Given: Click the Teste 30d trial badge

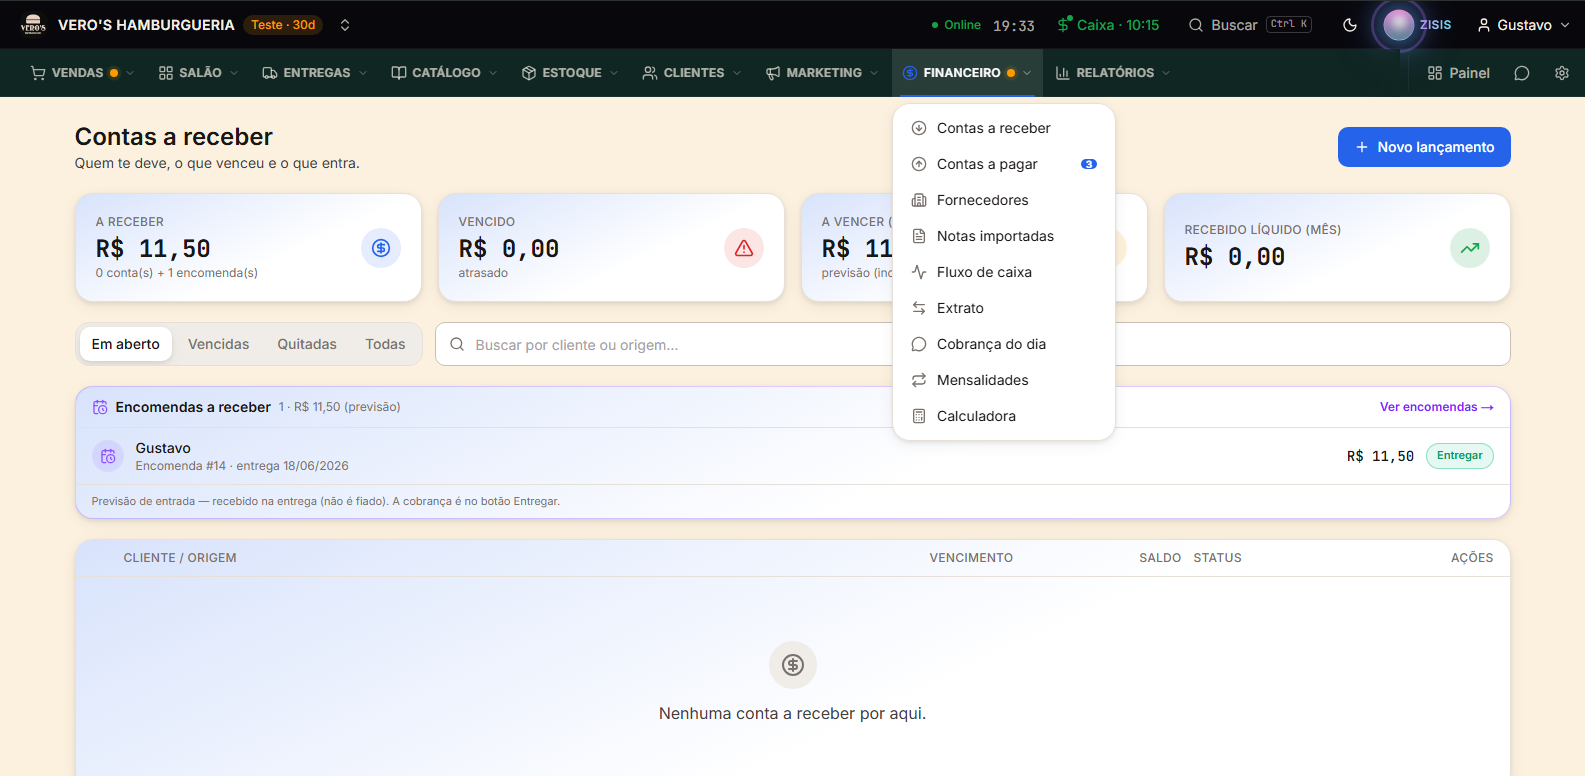Looking at the screenshot, I should coord(283,25).
